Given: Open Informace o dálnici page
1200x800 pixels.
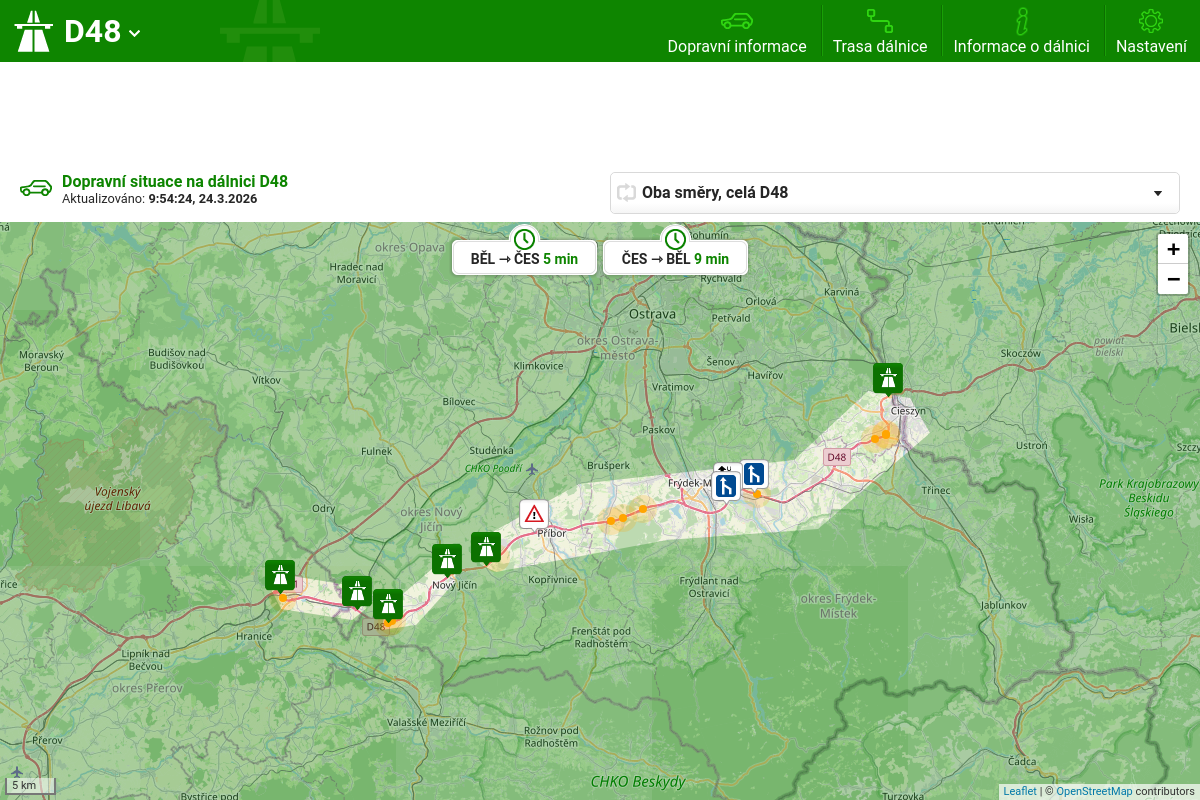Looking at the screenshot, I should [x=1021, y=32].
